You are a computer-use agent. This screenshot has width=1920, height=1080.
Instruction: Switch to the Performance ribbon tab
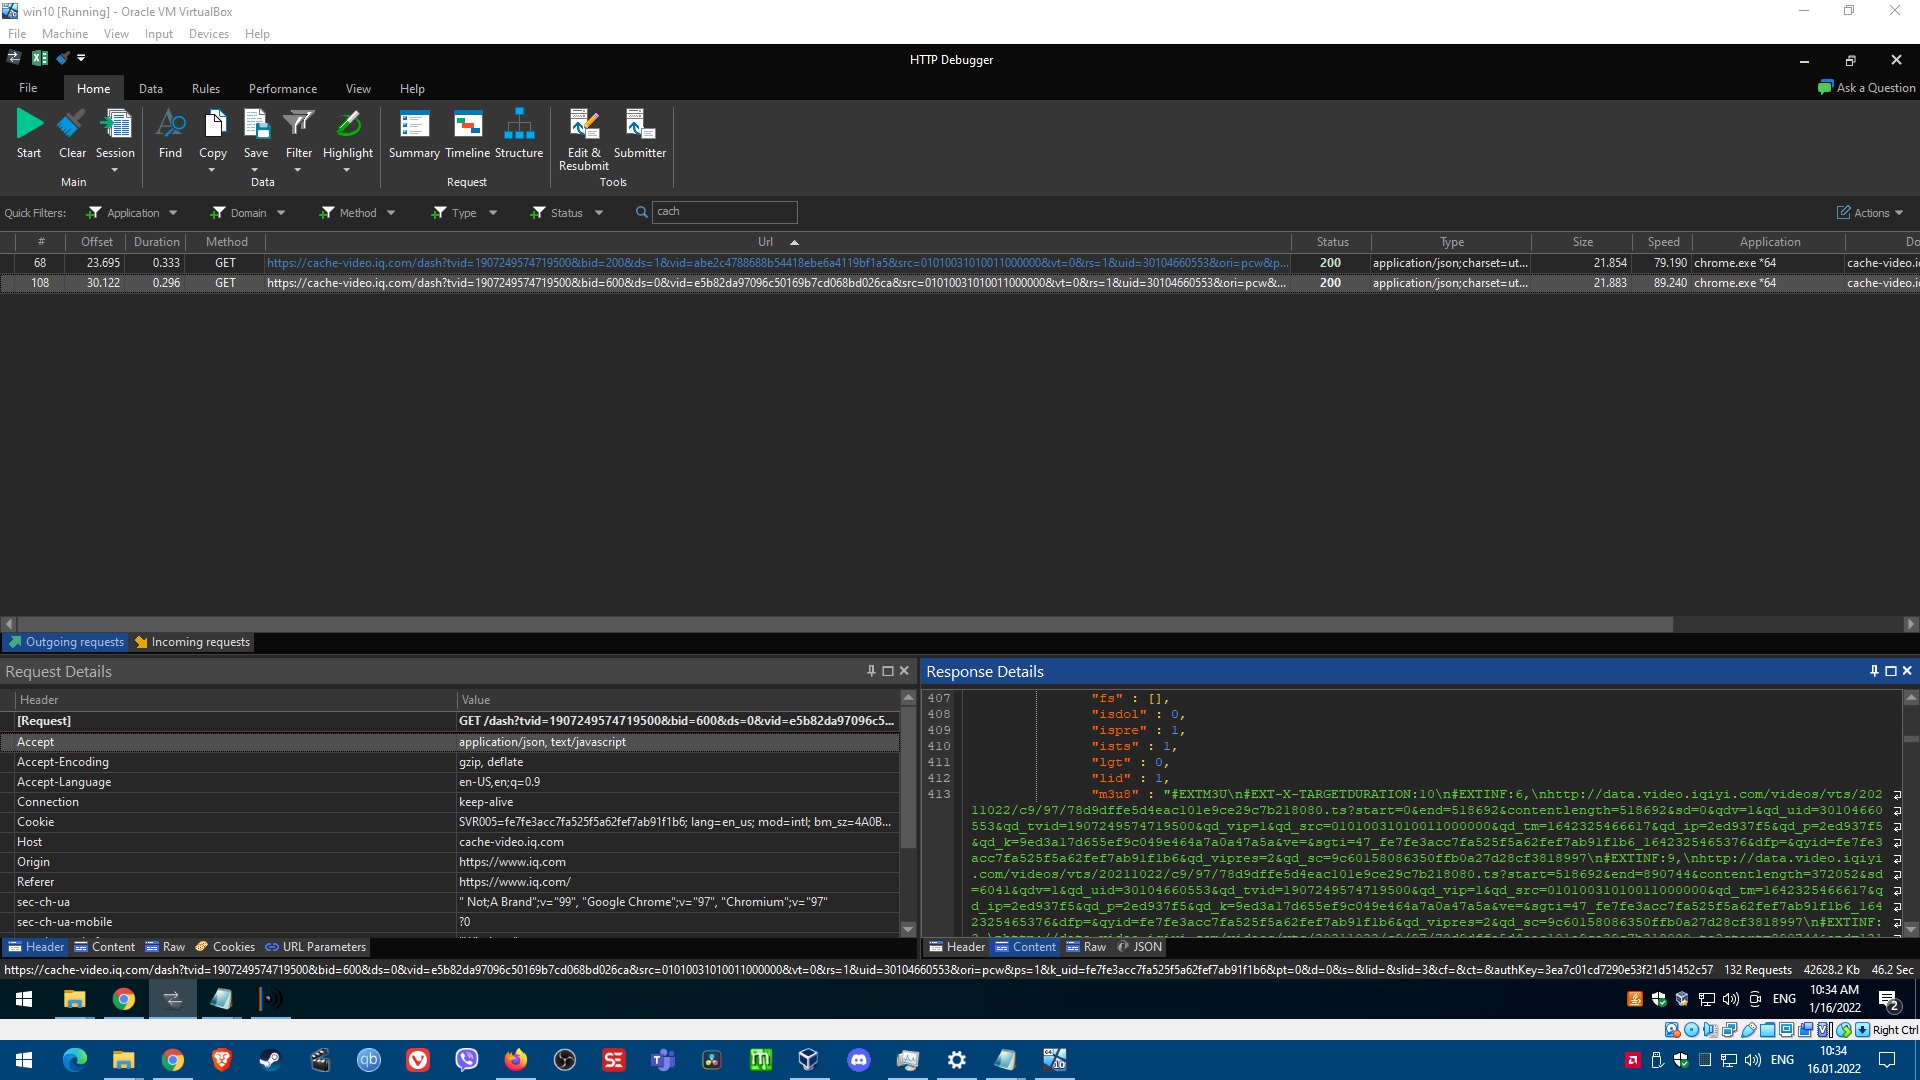click(x=282, y=89)
